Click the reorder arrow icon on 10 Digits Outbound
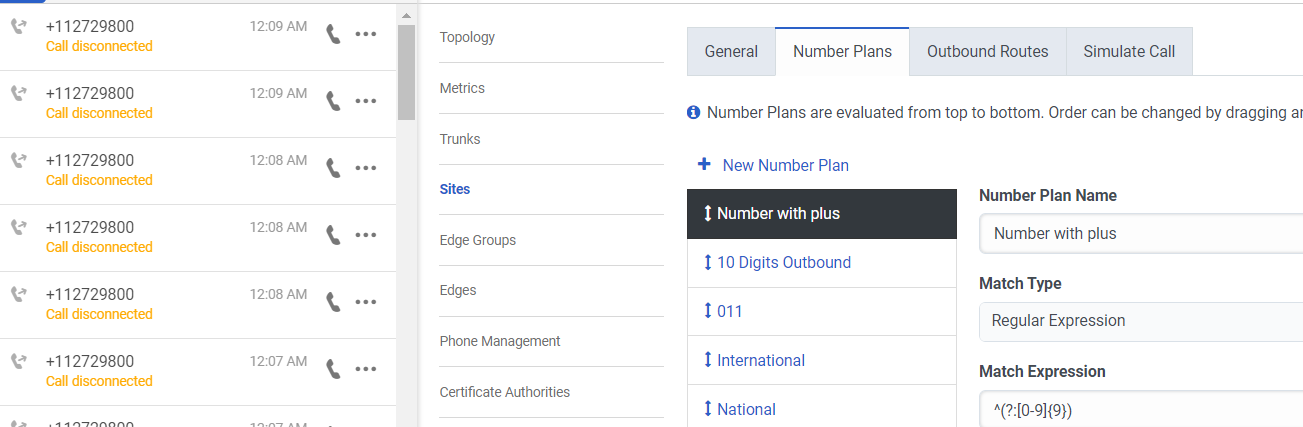 point(708,263)
